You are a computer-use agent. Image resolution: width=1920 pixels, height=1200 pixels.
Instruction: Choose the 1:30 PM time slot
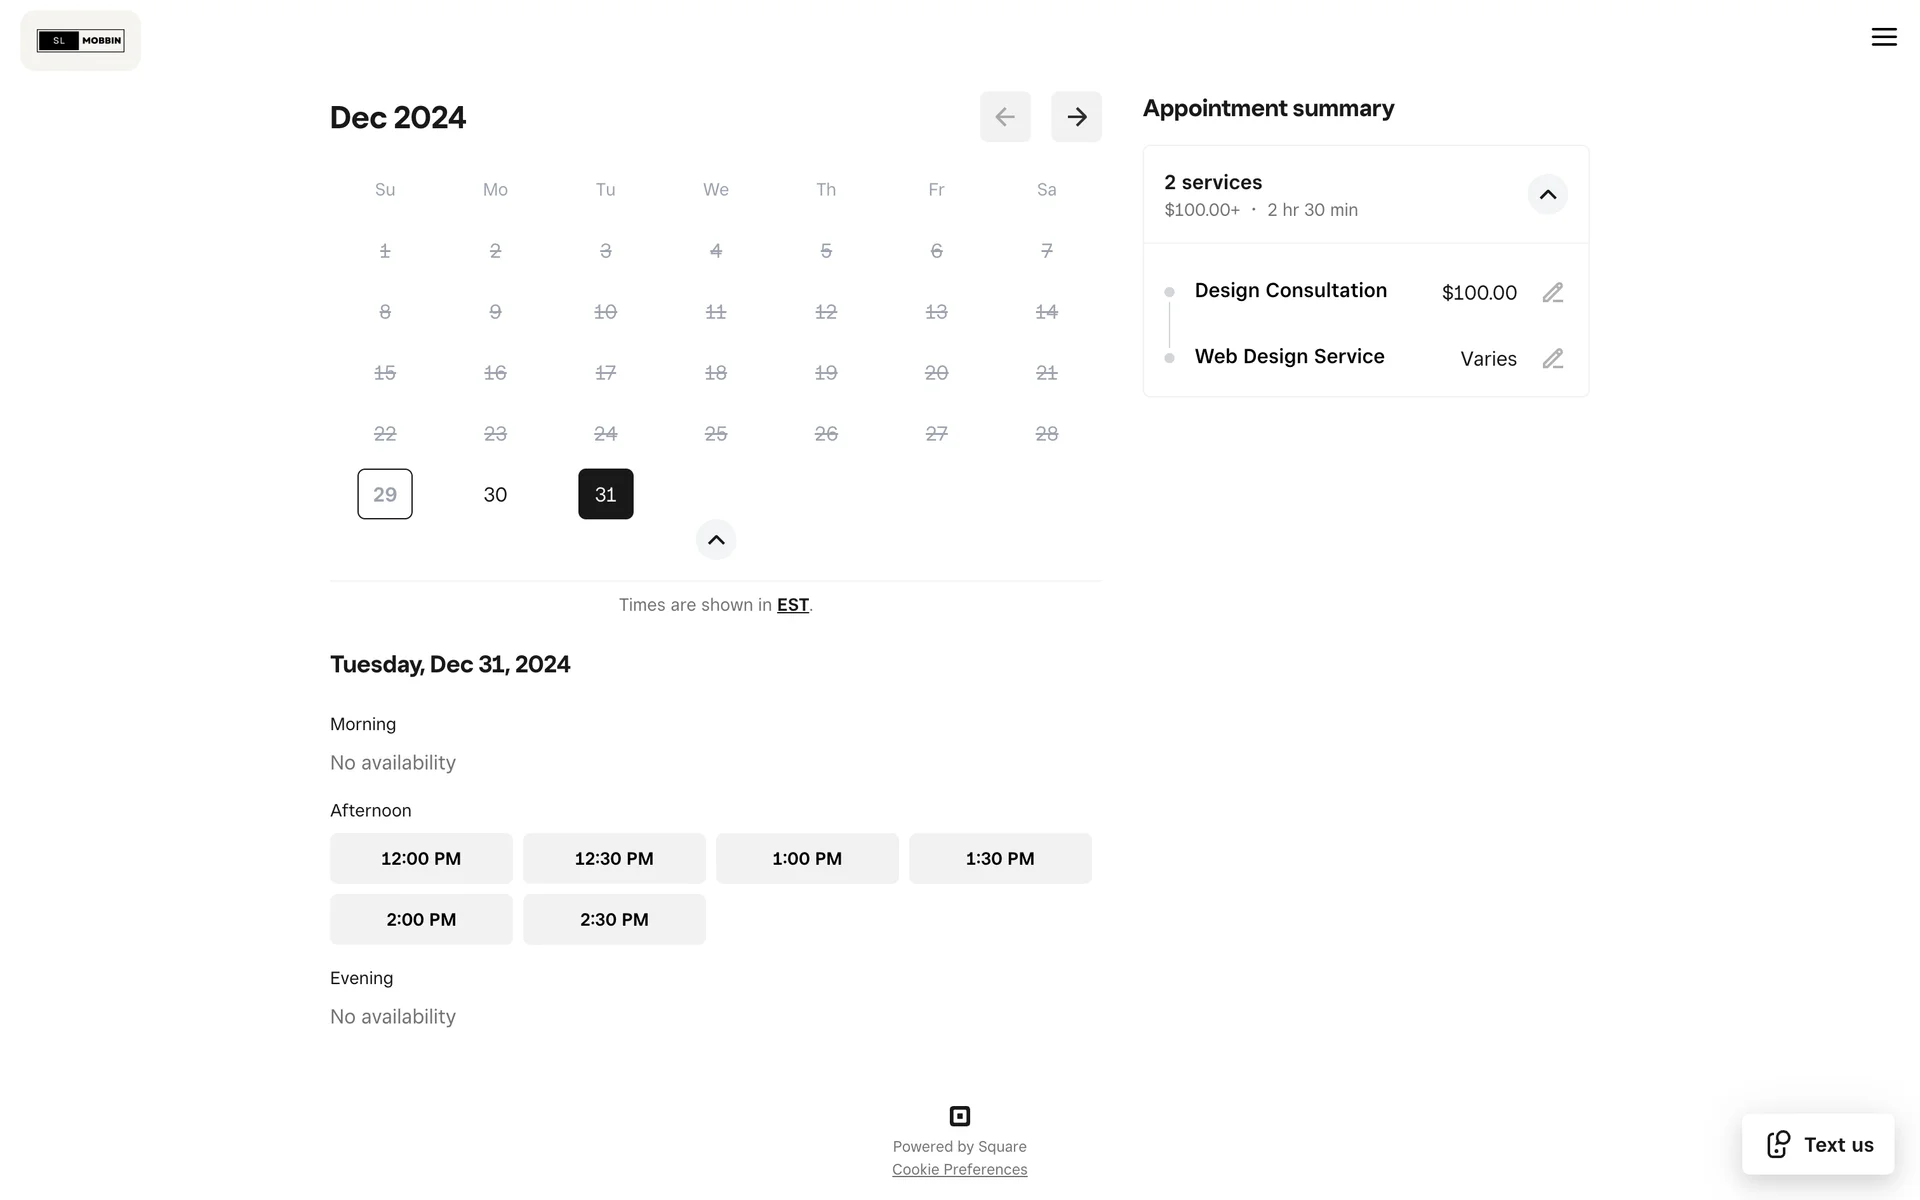(x=1000, y=859)
